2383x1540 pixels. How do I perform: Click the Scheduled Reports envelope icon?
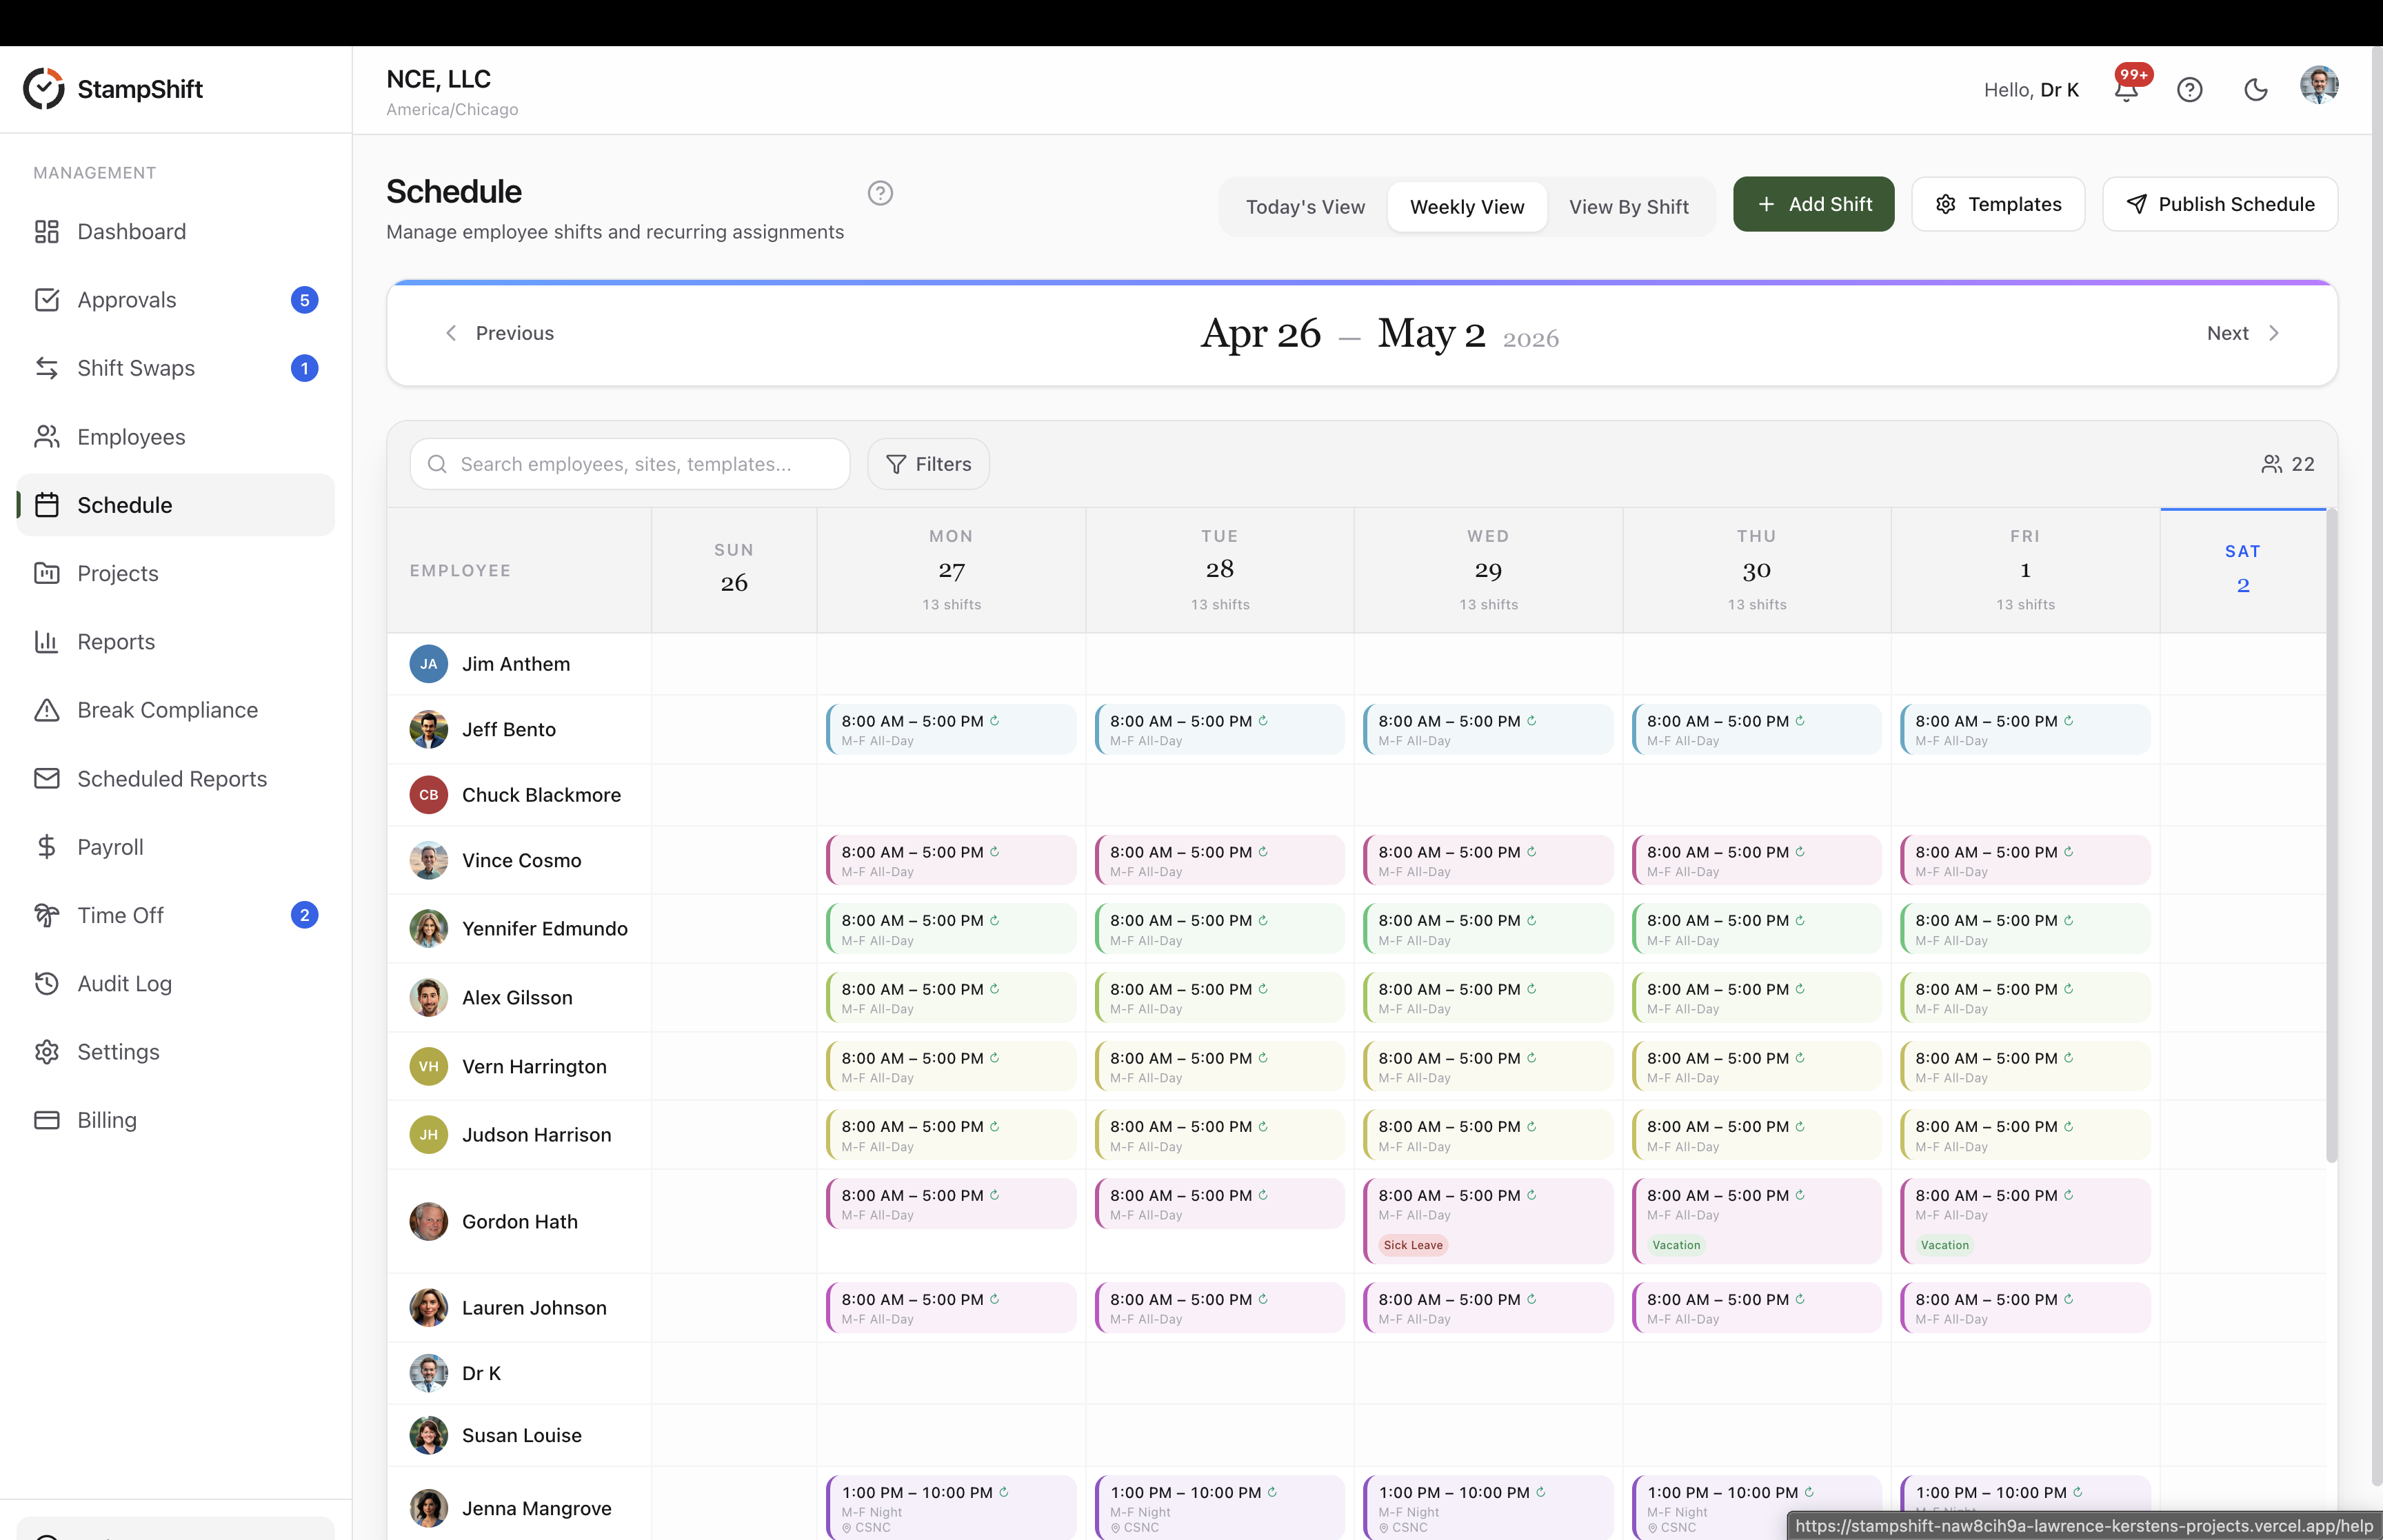point(47,778)
